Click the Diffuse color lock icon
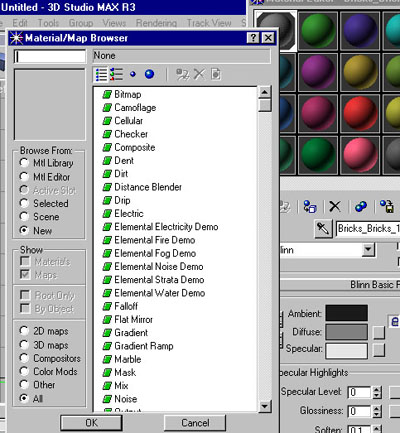The height and width of the screenshot is (433, 400). coord(395,322)
